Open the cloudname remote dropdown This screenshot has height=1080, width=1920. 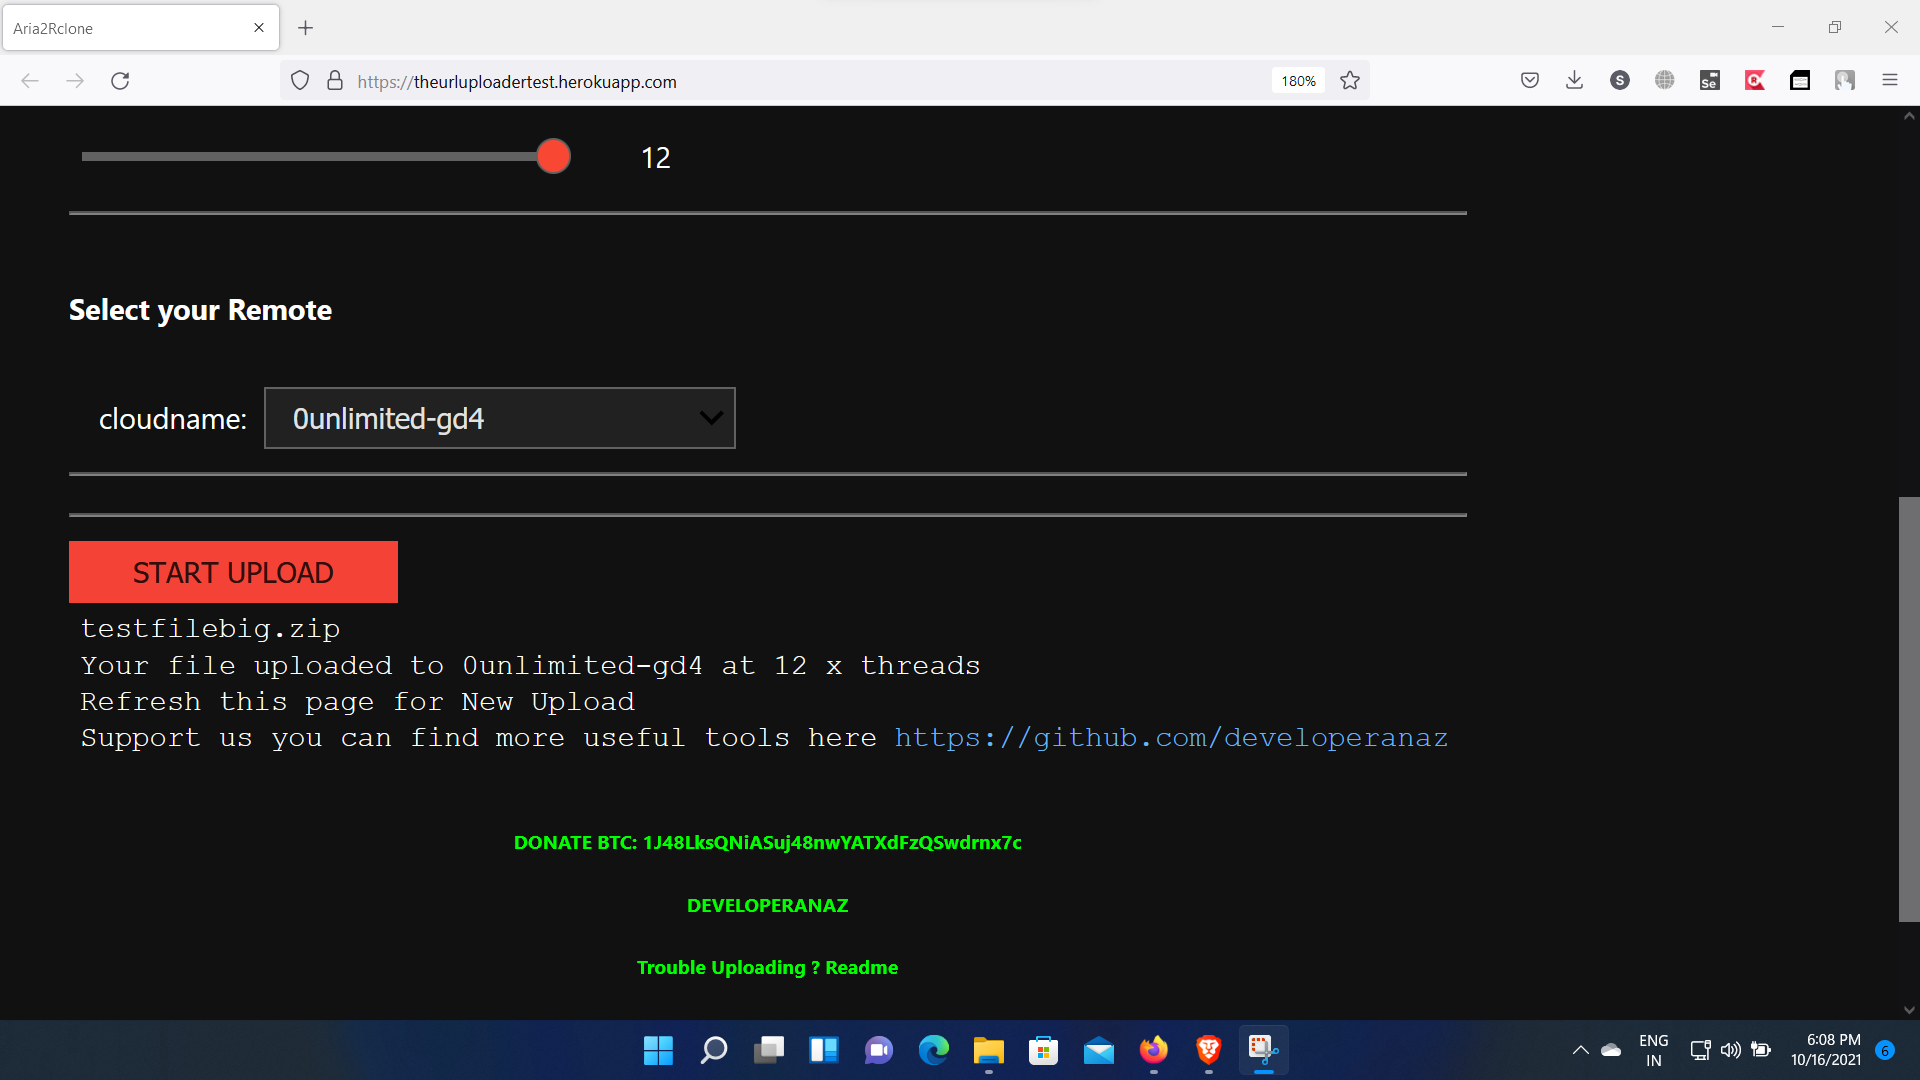[500, 418]
